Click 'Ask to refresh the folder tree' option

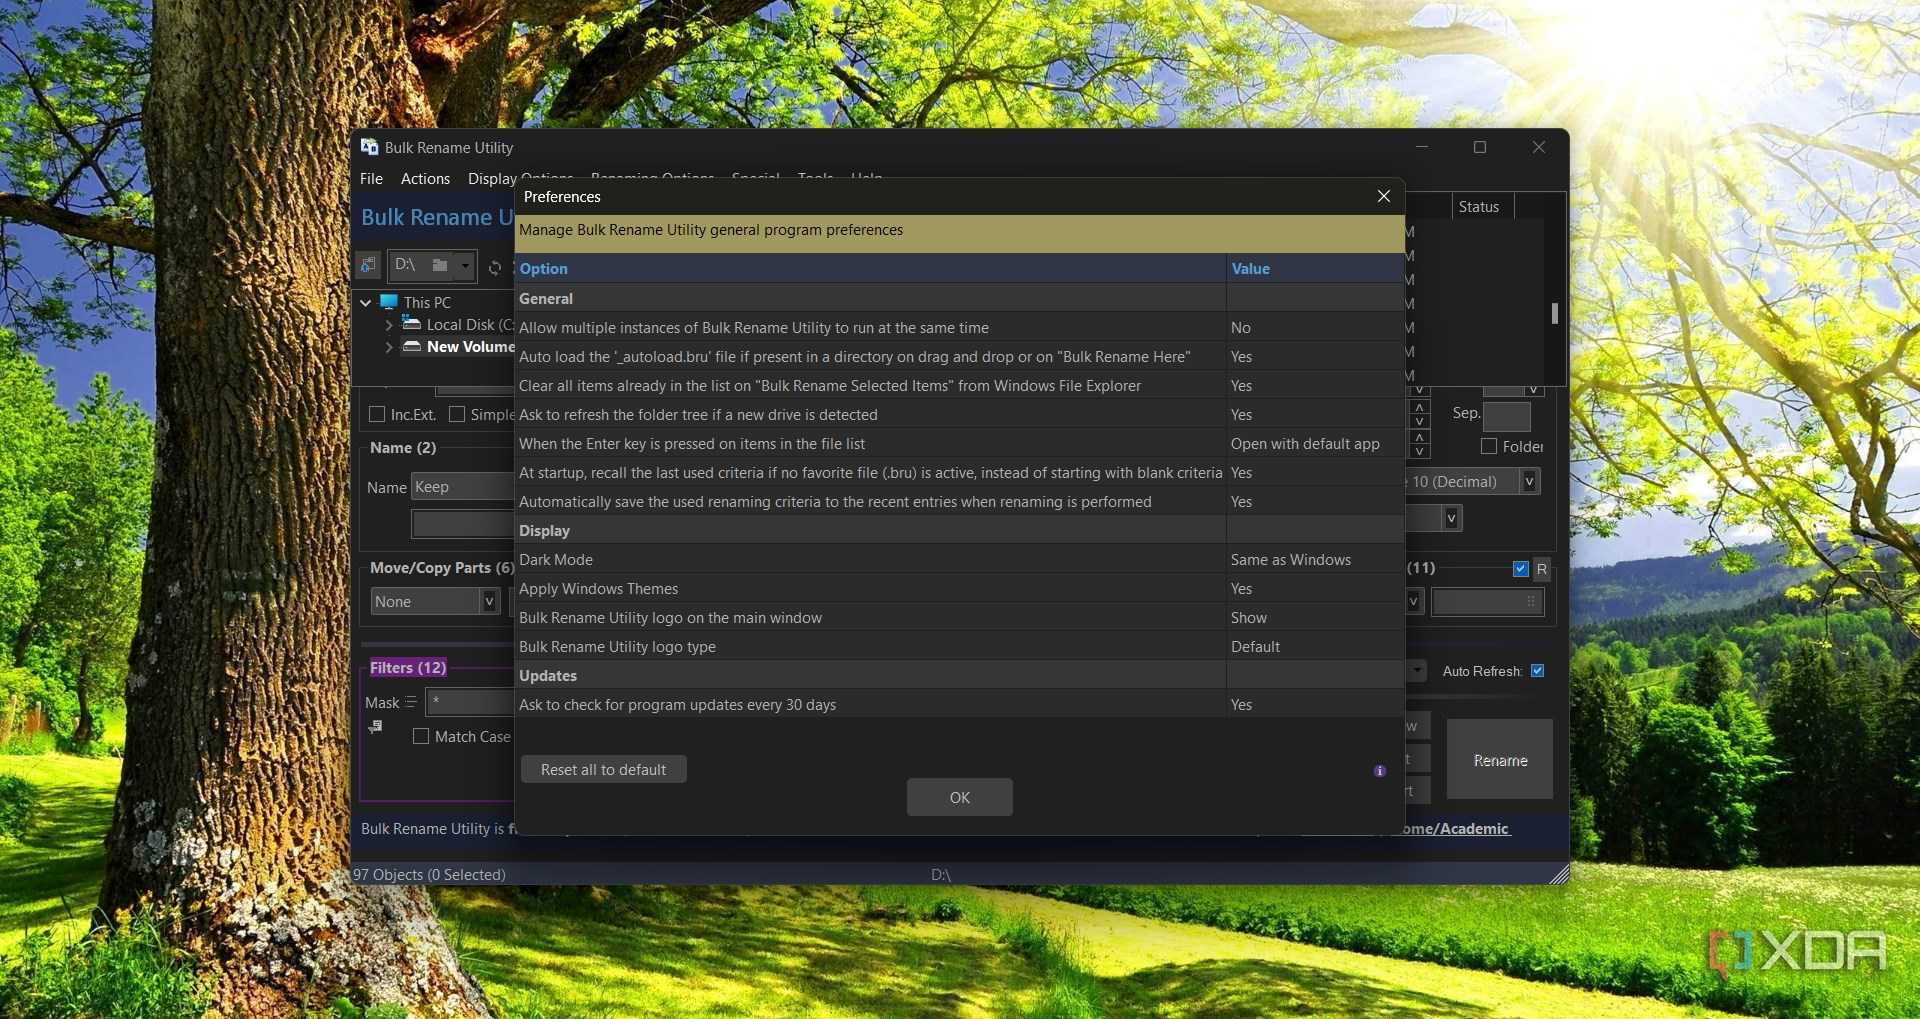871,414
